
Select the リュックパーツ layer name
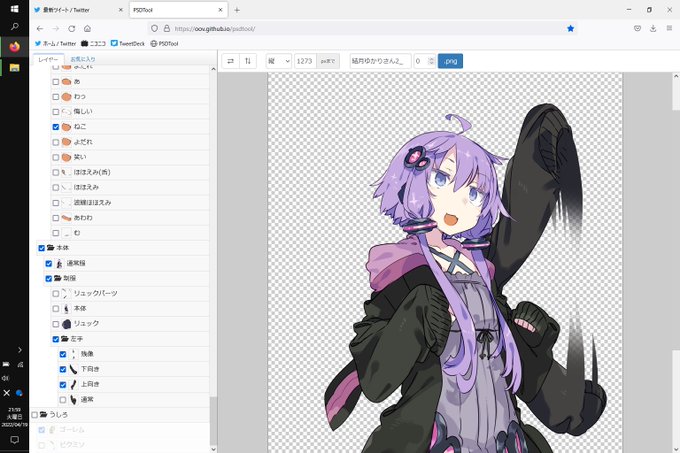coord(95,293)
